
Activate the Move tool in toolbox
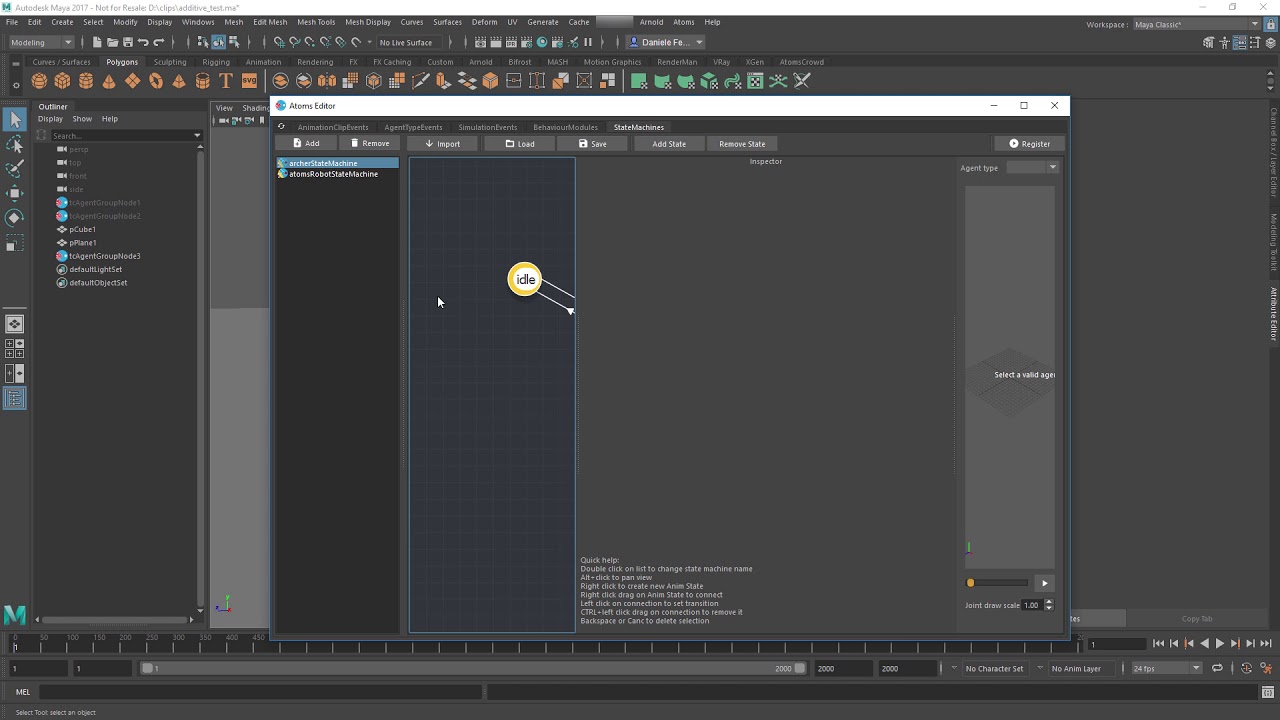(14, 193)
